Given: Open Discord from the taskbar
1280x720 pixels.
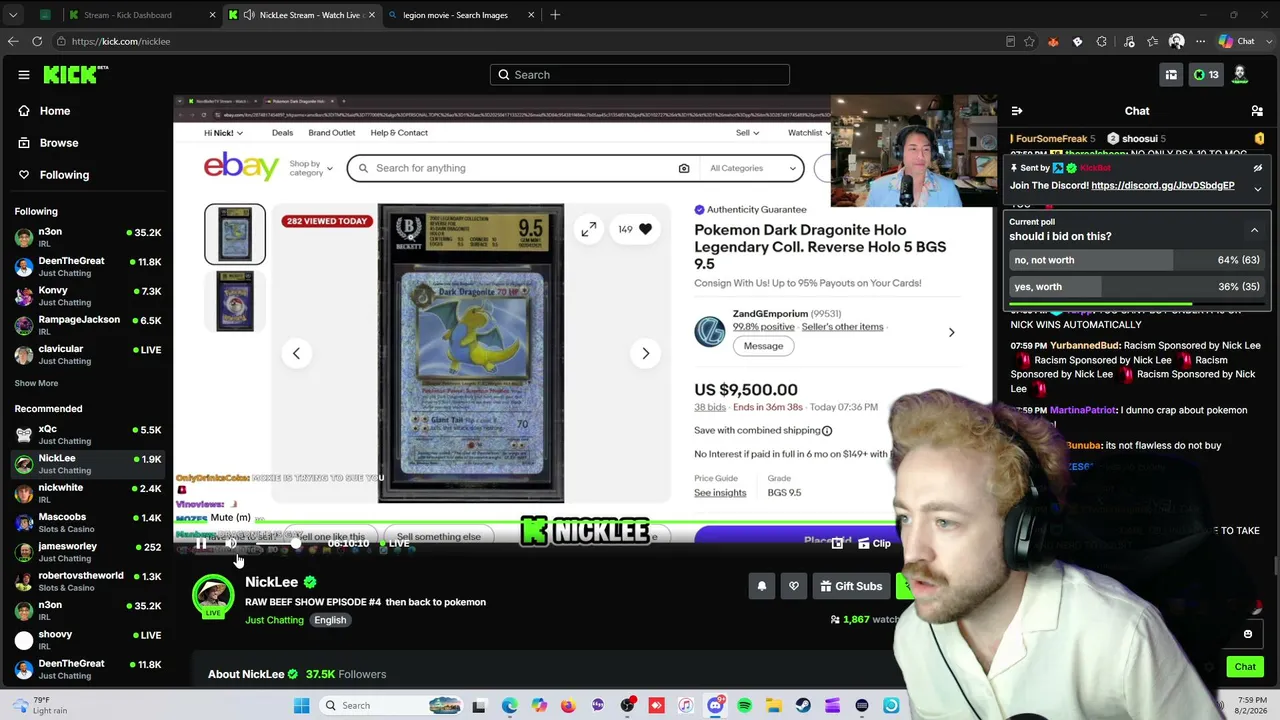Looking at the screenshot, I should [715, 706].
